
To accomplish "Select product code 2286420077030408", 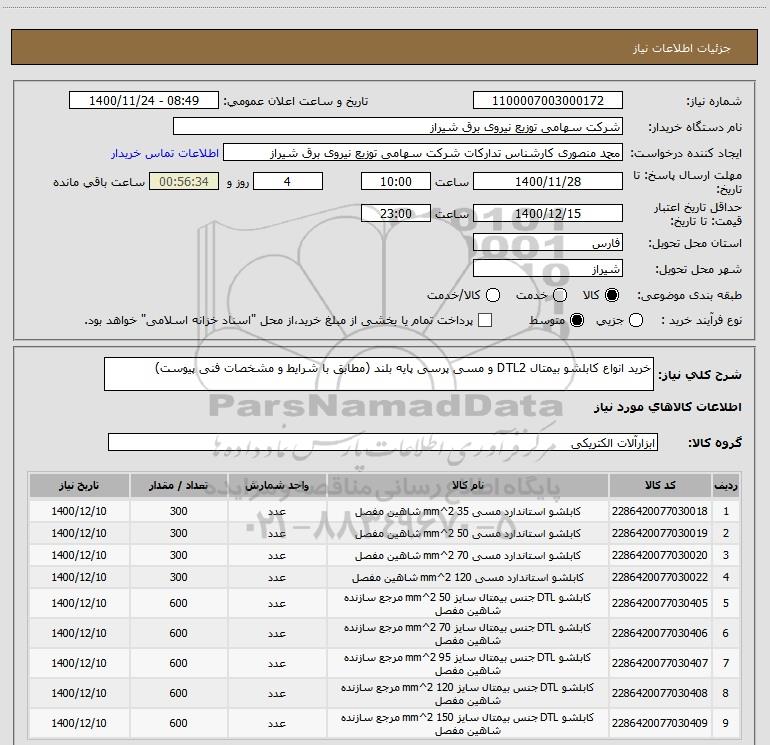I will coord(660,693).
